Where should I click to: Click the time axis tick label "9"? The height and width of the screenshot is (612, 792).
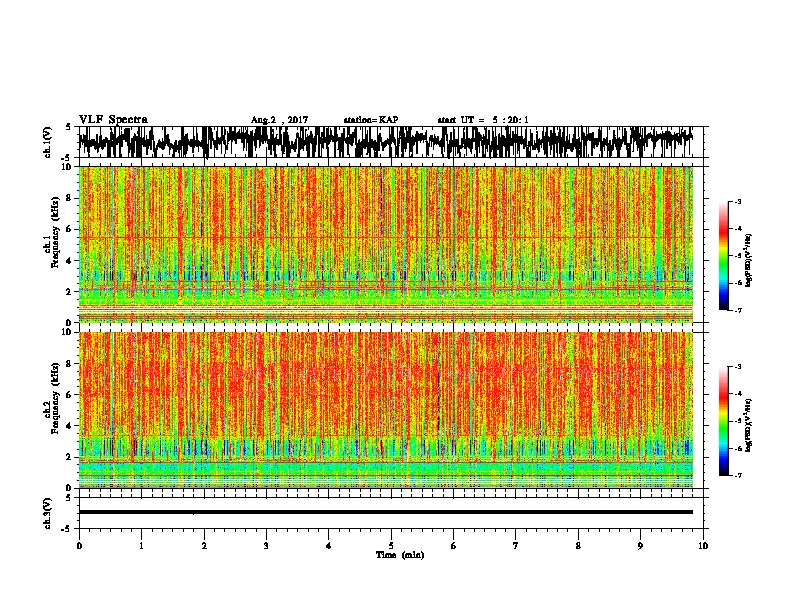pos(640,546)
